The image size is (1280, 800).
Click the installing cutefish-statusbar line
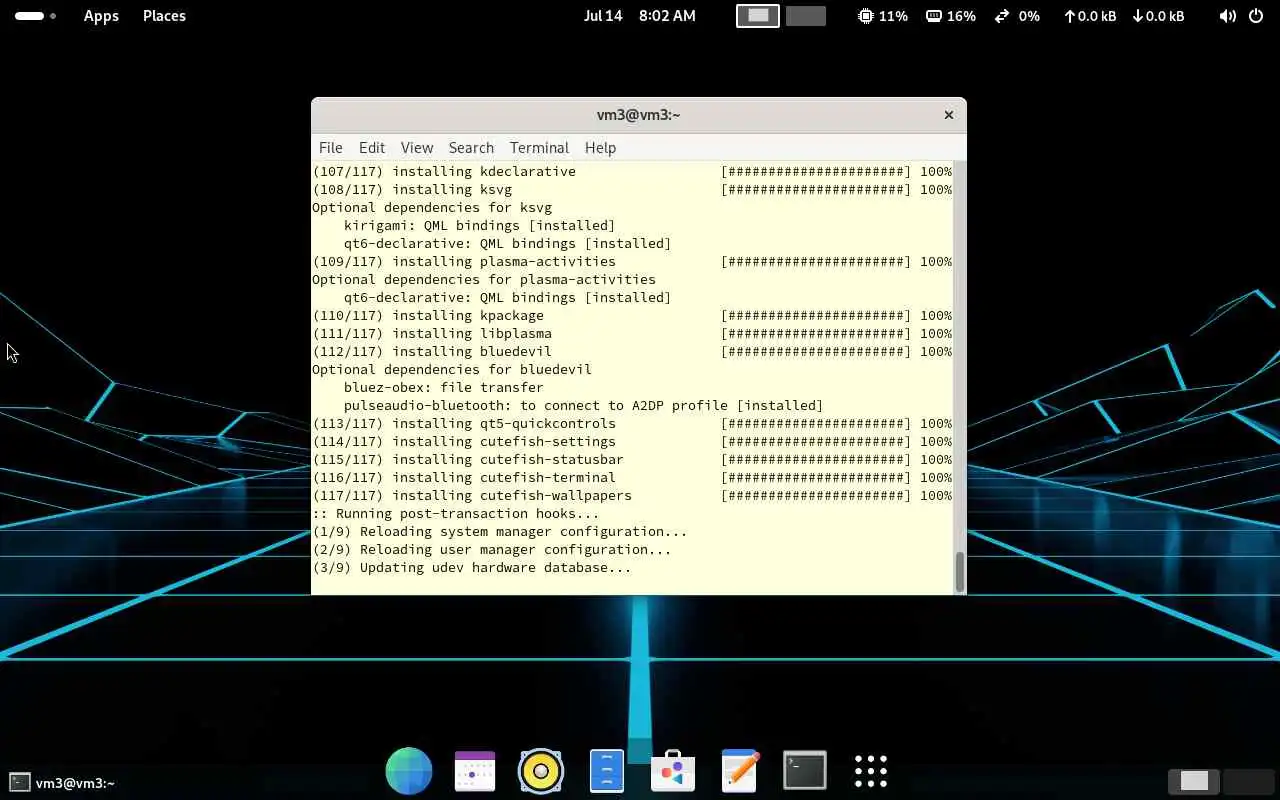[632, 459]
